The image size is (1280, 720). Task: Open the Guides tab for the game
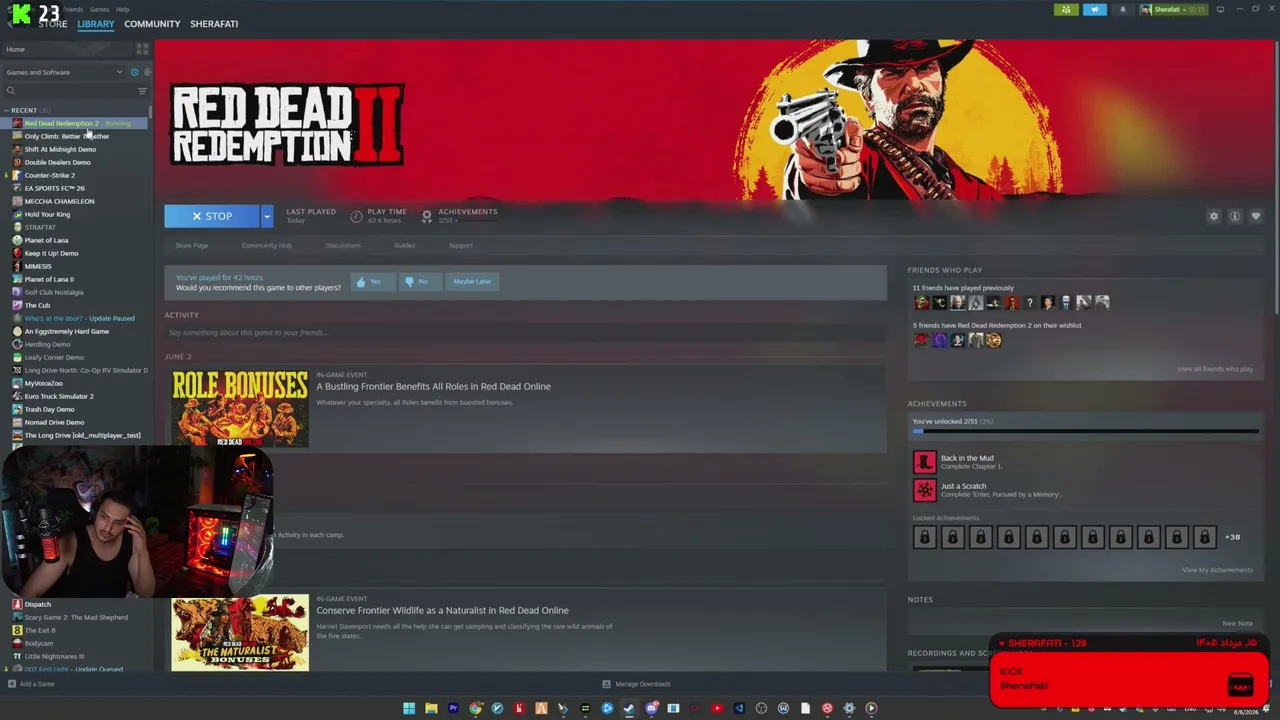point(405,245)
